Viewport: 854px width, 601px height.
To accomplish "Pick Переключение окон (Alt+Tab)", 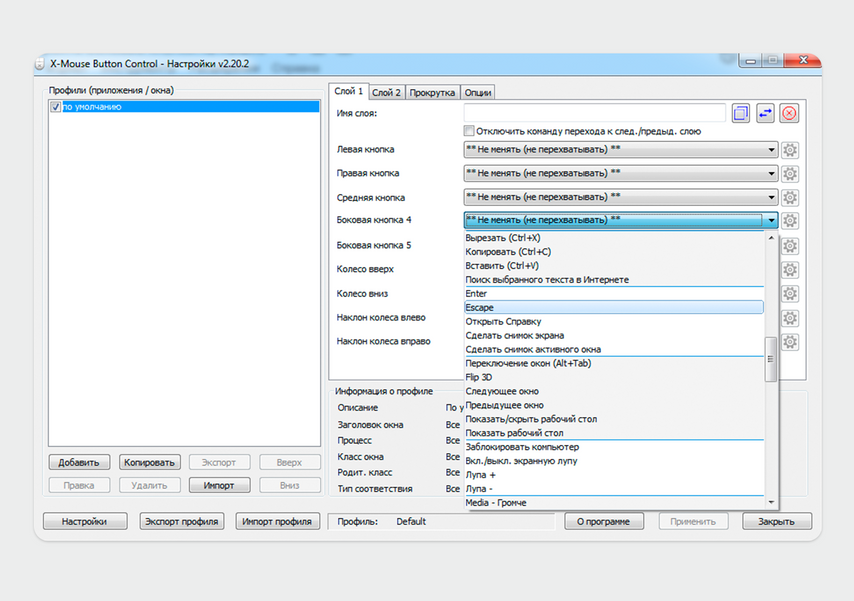I will [614, 363].
